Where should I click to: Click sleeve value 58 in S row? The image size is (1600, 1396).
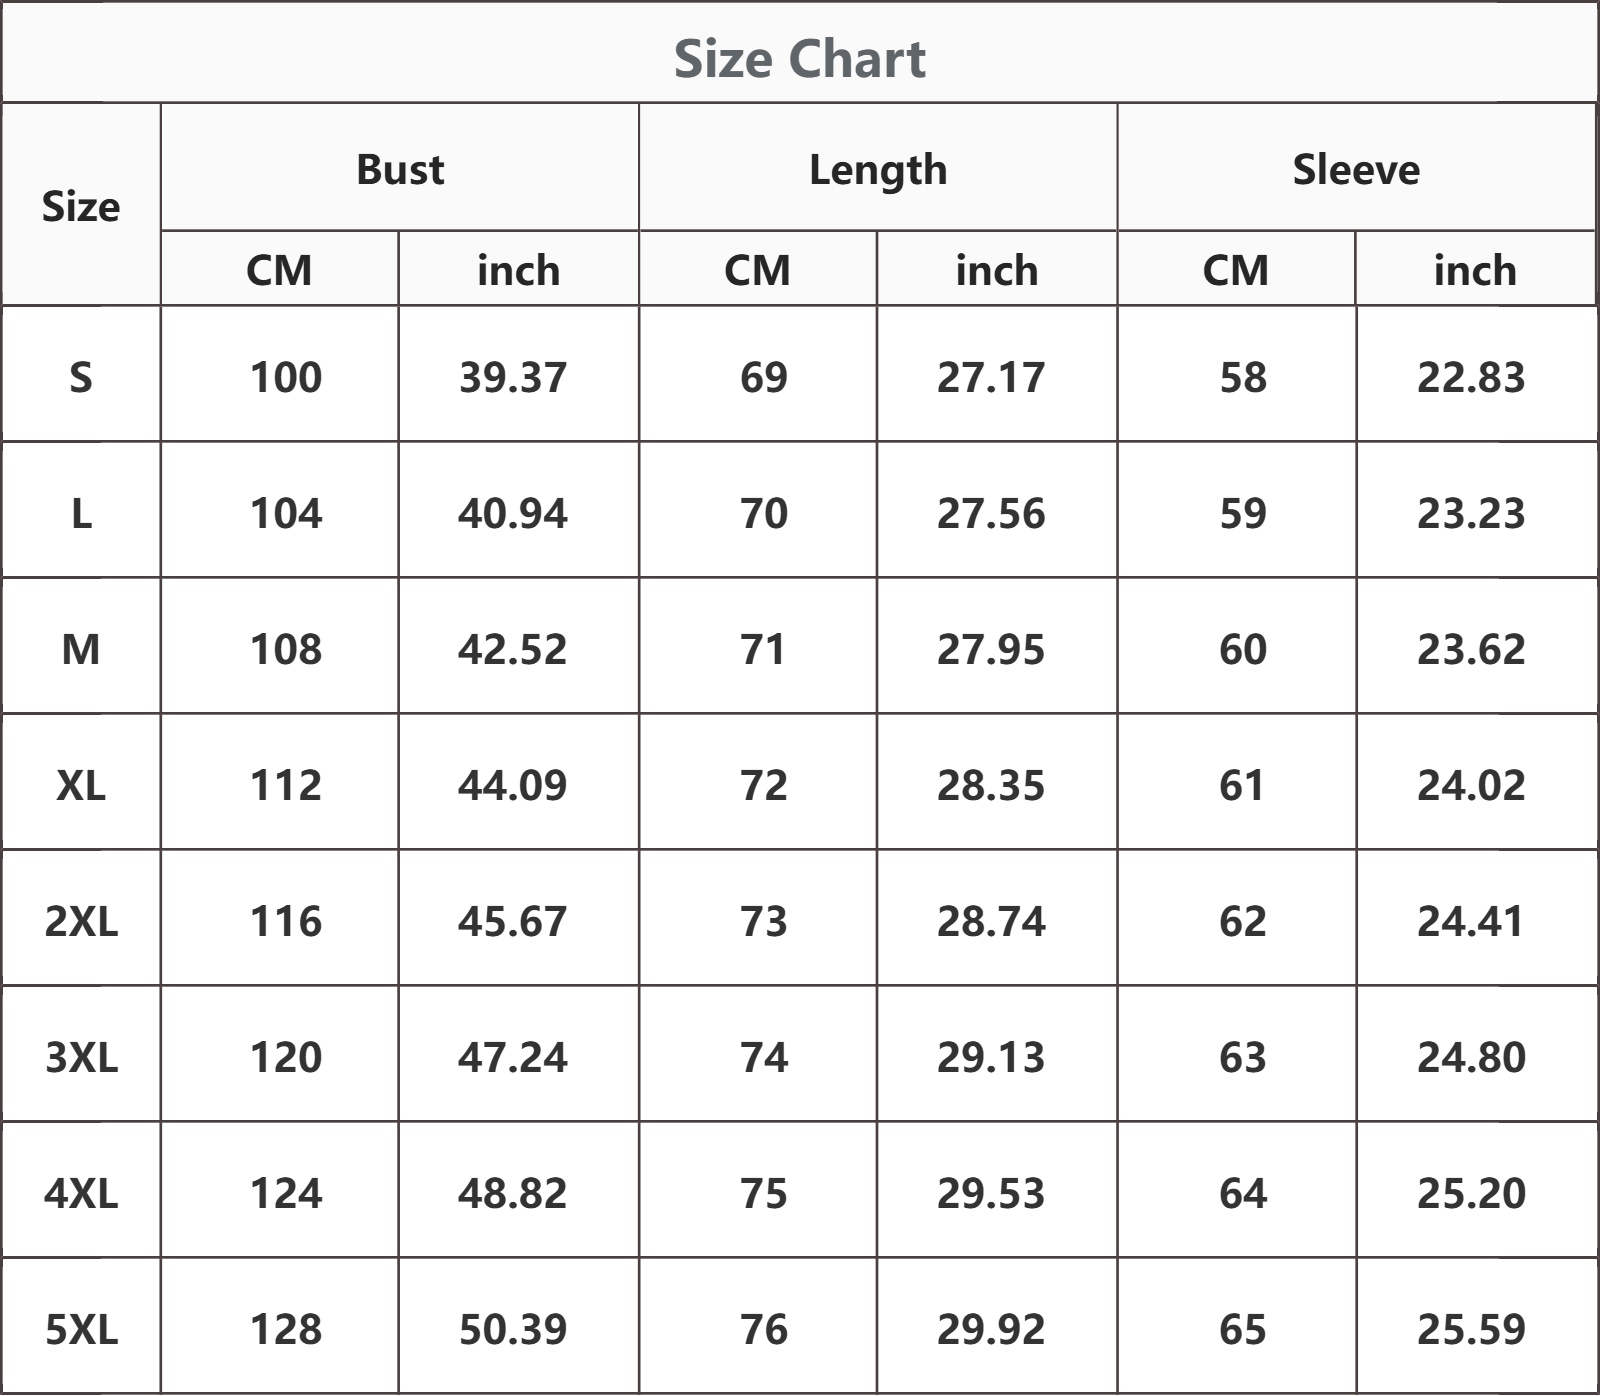pos(1243,377)
